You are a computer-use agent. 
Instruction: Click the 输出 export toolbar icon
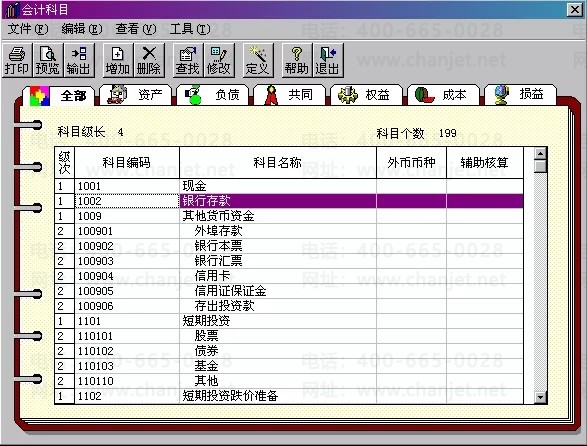point(79,60)
